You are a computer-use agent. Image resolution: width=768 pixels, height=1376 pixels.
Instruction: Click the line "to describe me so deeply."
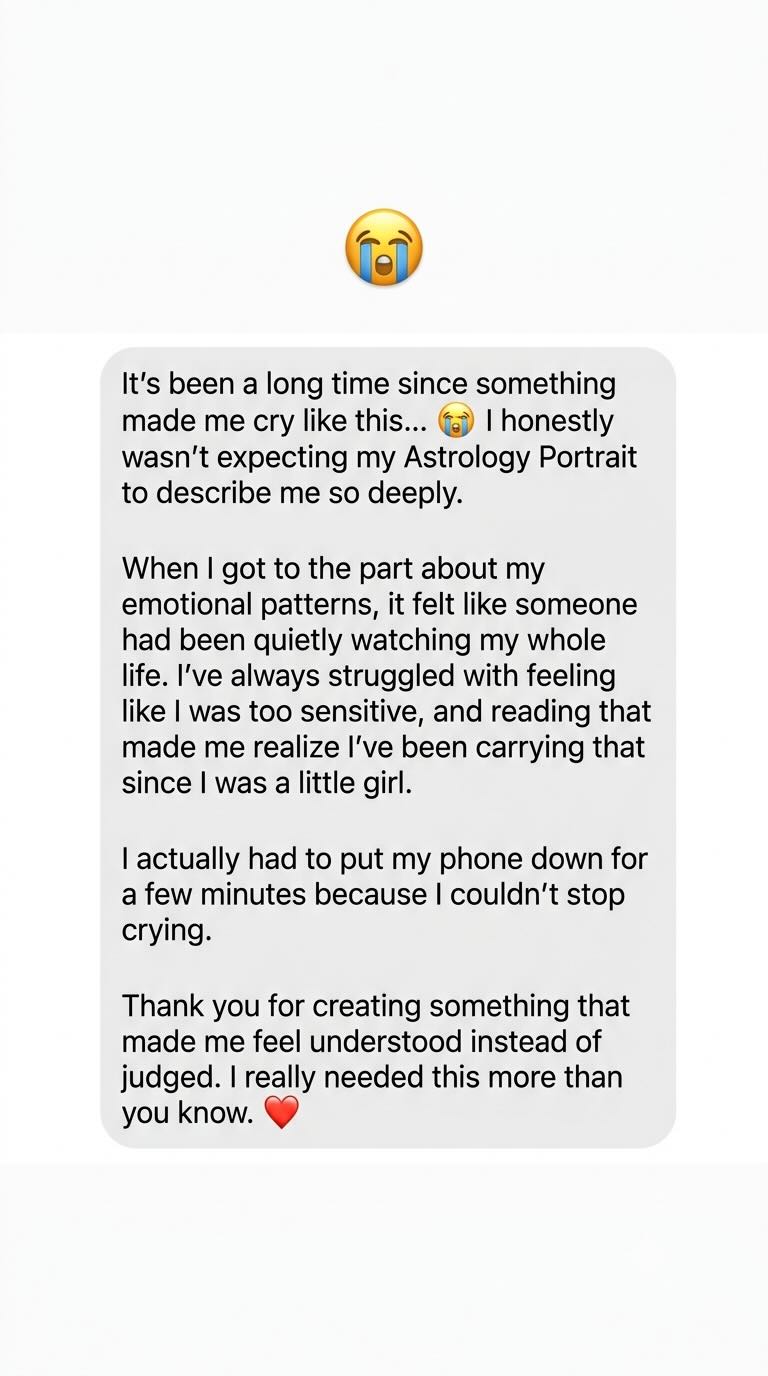click(x=292, y=494)
